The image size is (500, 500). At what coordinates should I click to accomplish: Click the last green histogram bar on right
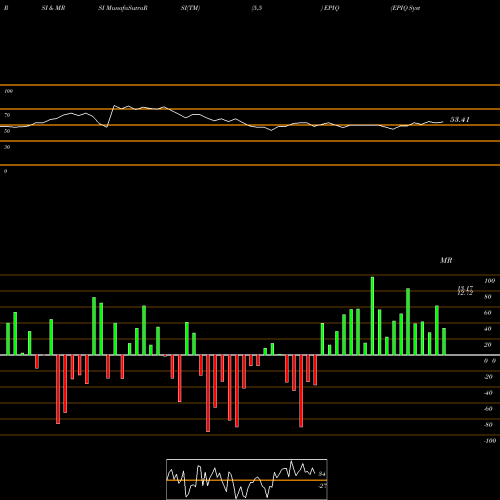click(x=444, y=341)
